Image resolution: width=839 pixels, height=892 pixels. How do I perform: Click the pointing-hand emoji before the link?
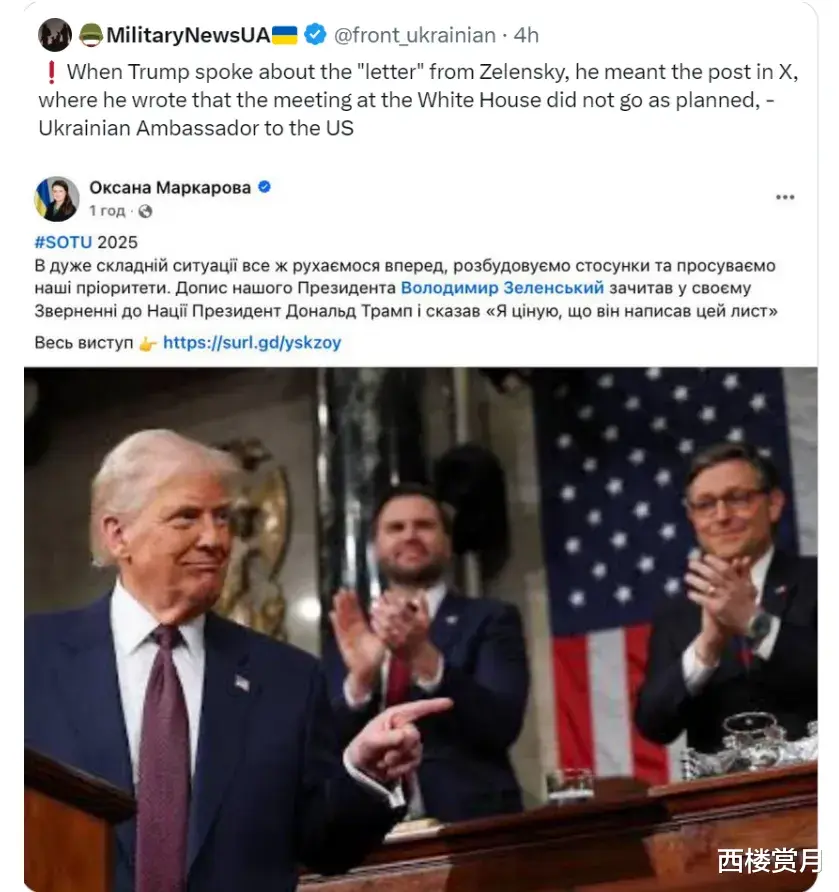[147, 344]
